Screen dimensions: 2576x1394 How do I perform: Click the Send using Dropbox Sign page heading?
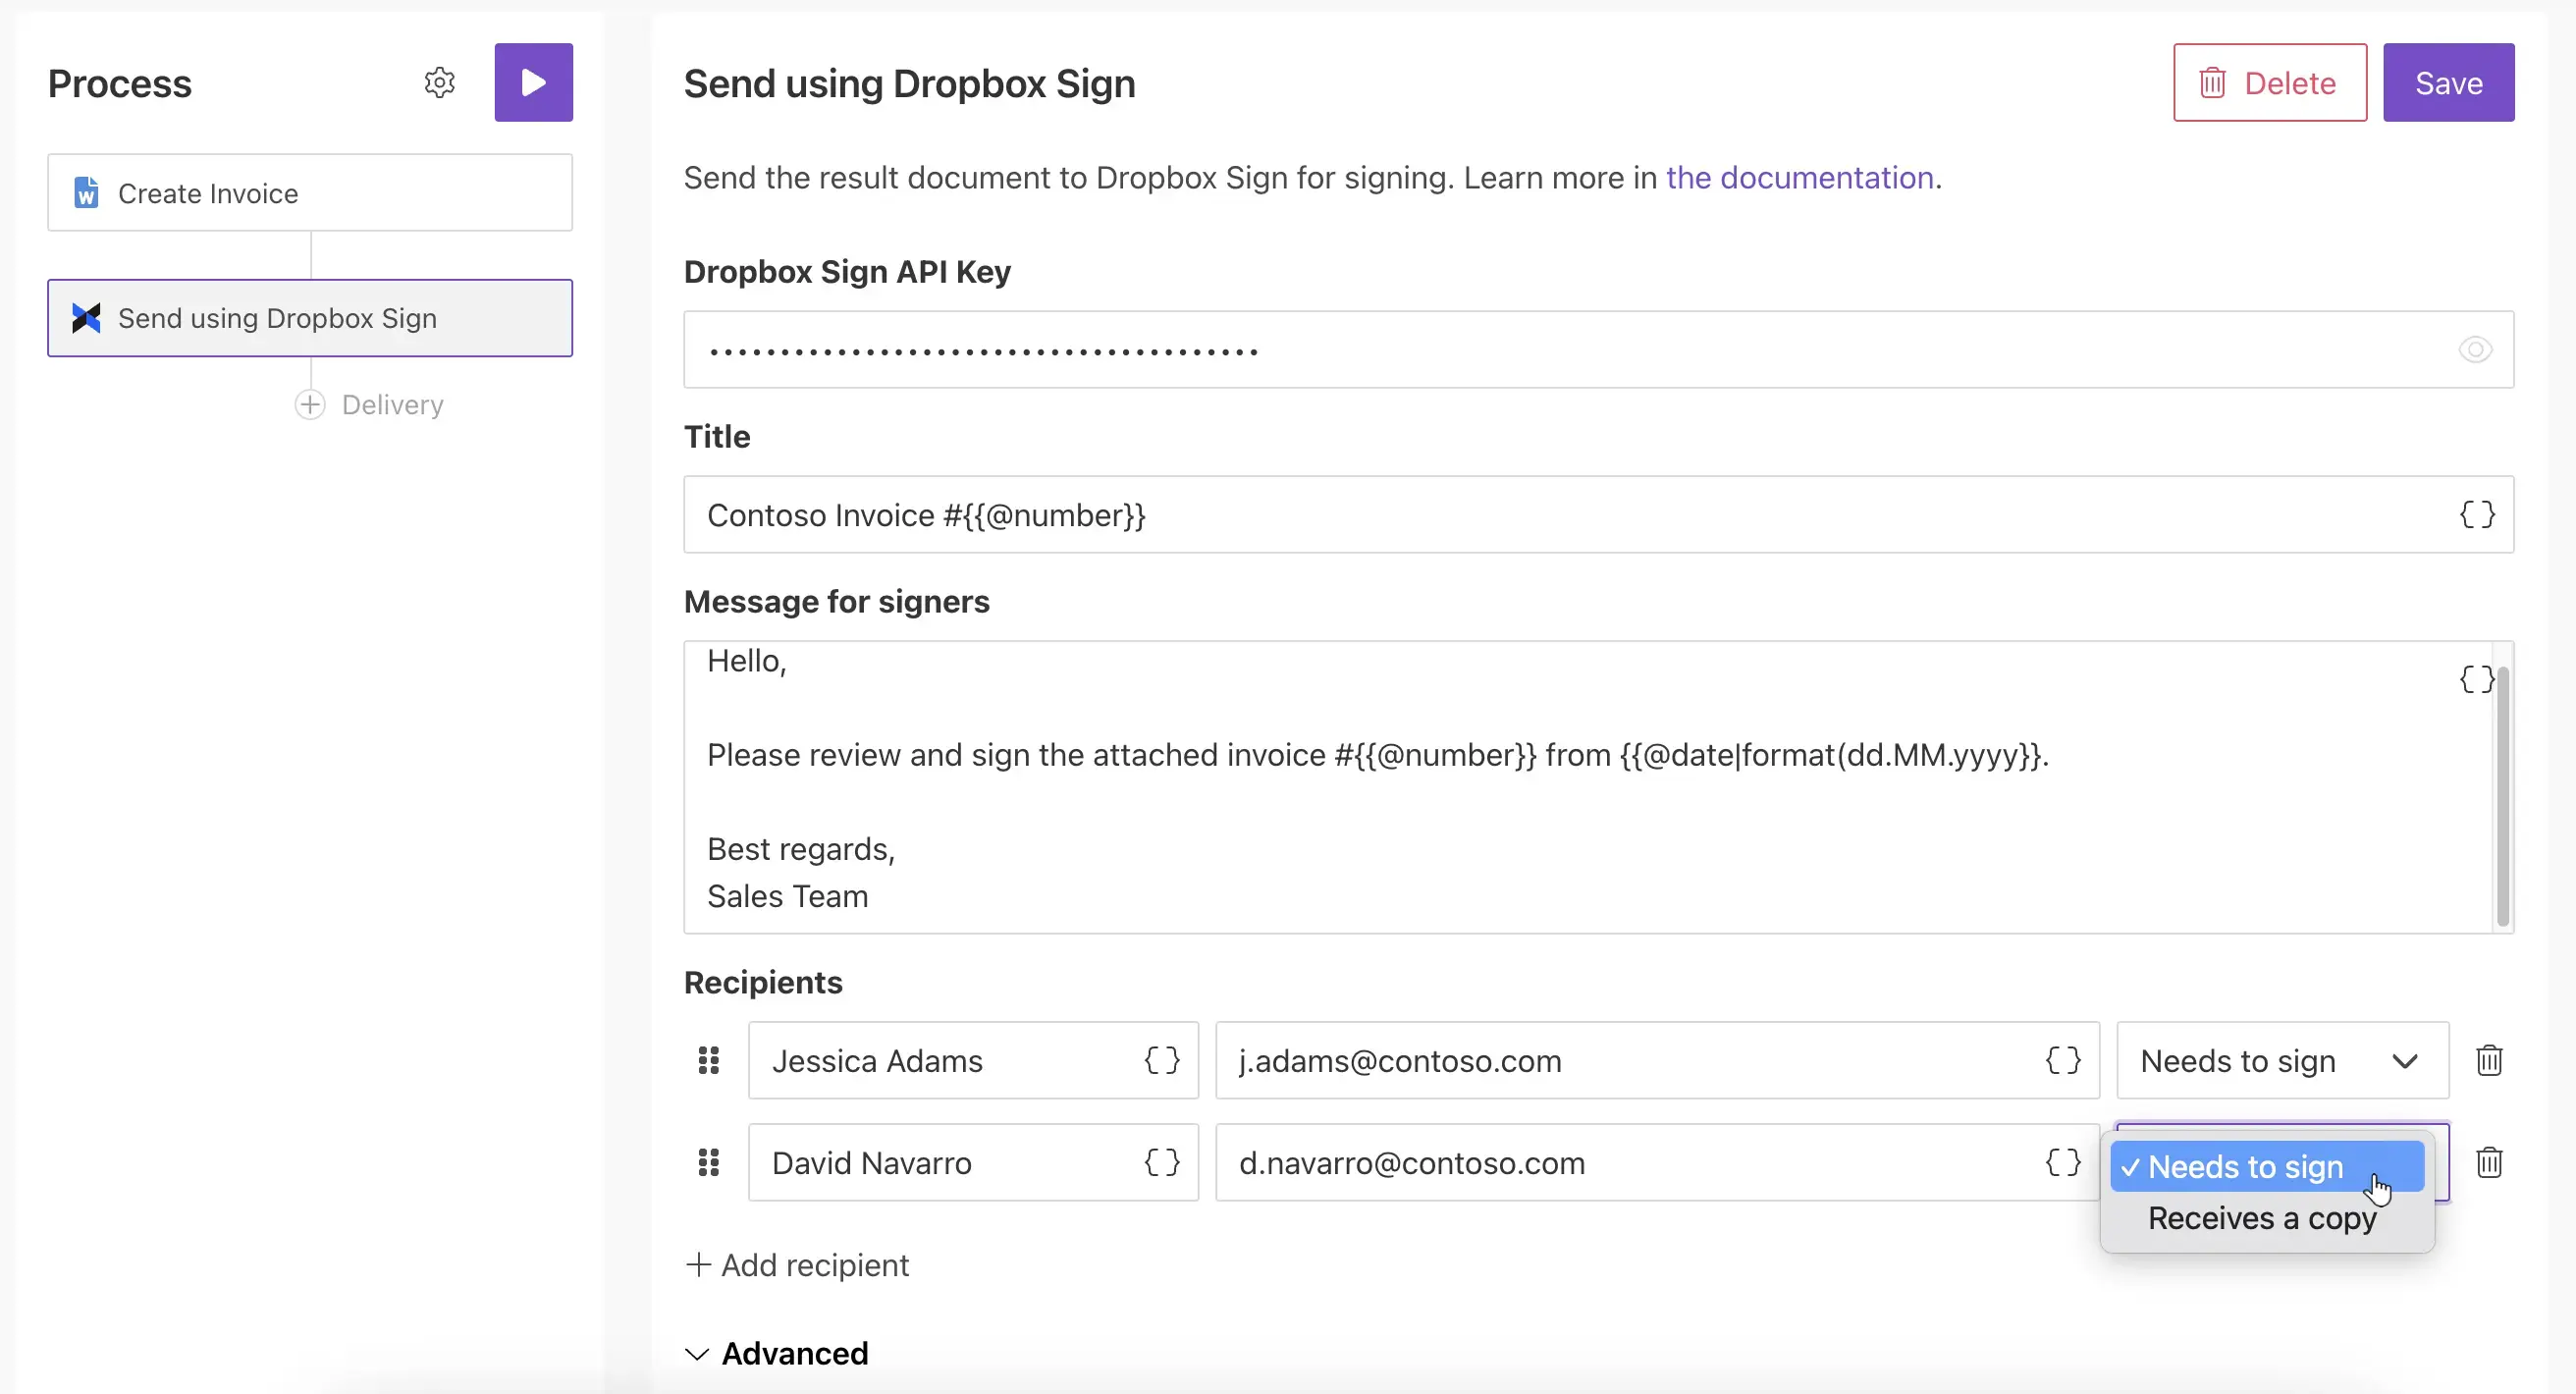tap(909, 83)
